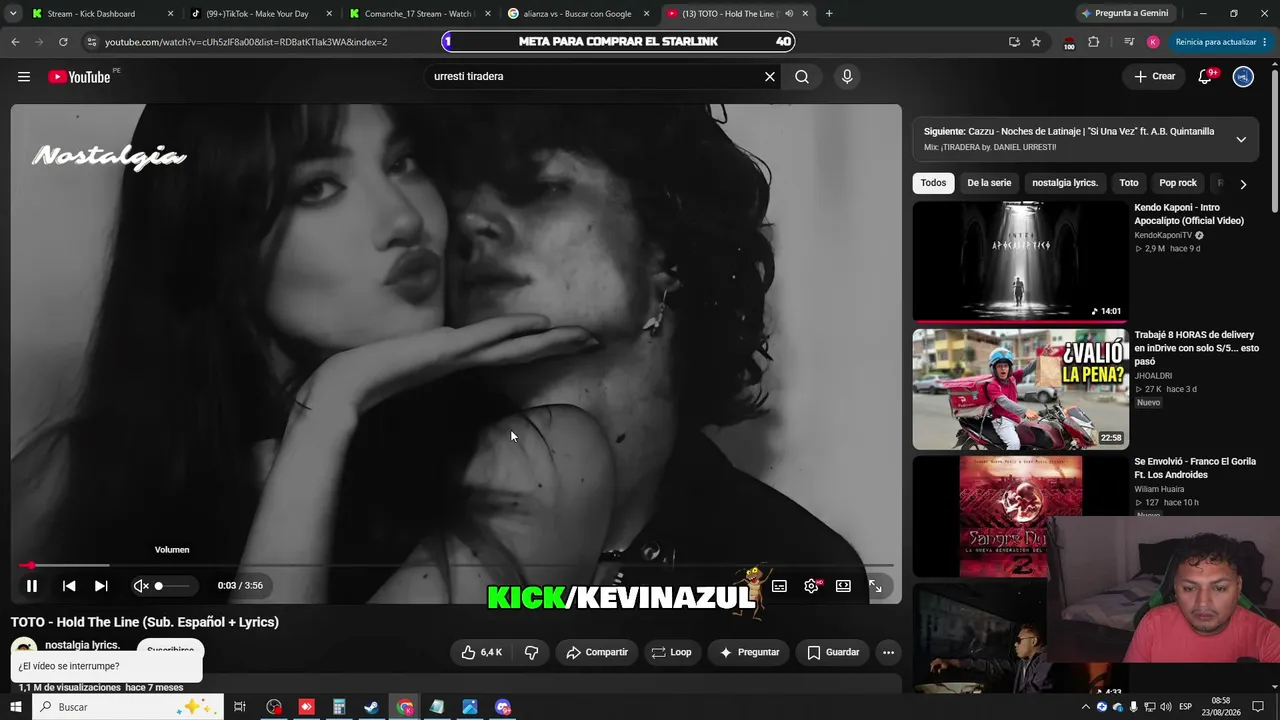Viewport: 1280px width, 720px height.
Task: Go to YouTube home via the logo
Action: pyautogui.click(x=79, y=77)
